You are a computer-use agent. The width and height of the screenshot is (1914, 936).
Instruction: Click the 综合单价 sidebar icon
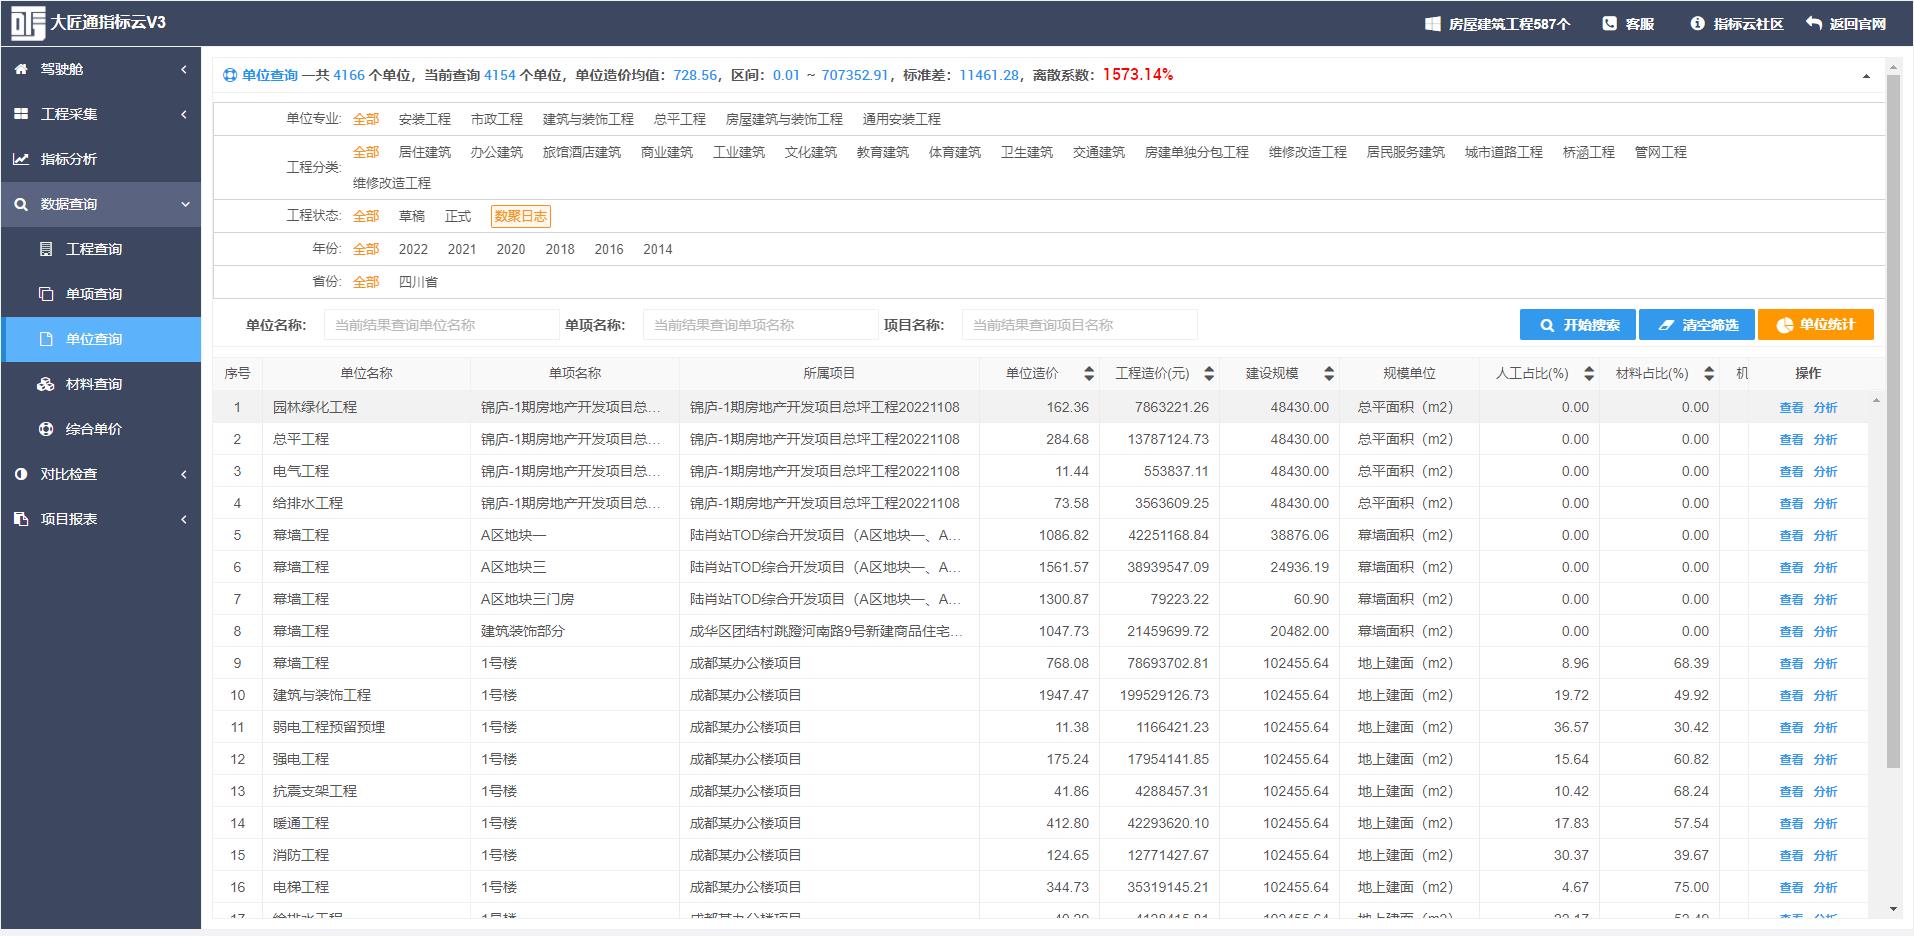click(x=46, y=429)
